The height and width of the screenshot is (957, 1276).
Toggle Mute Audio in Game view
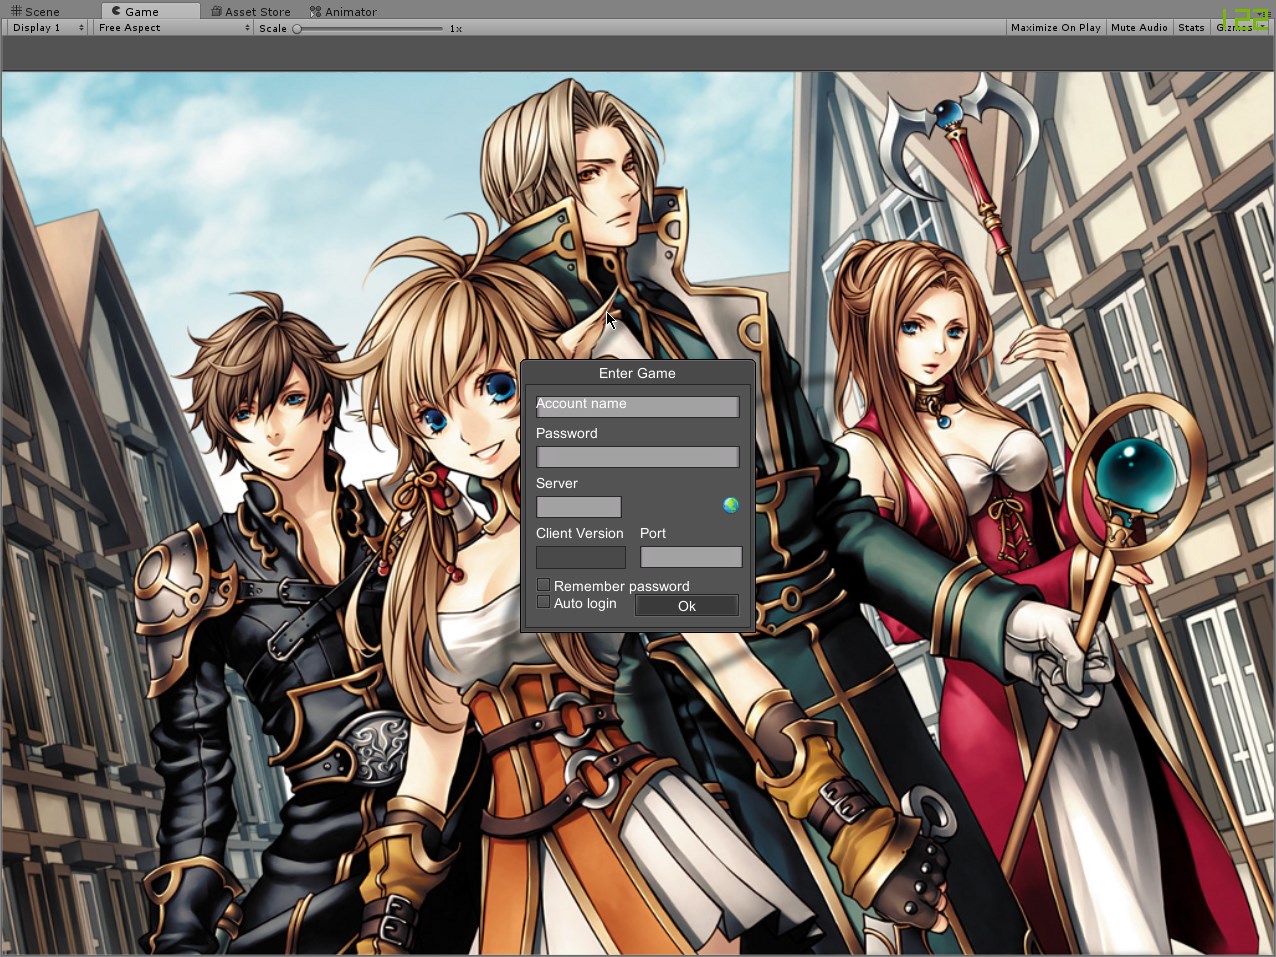pos(1139,28)
